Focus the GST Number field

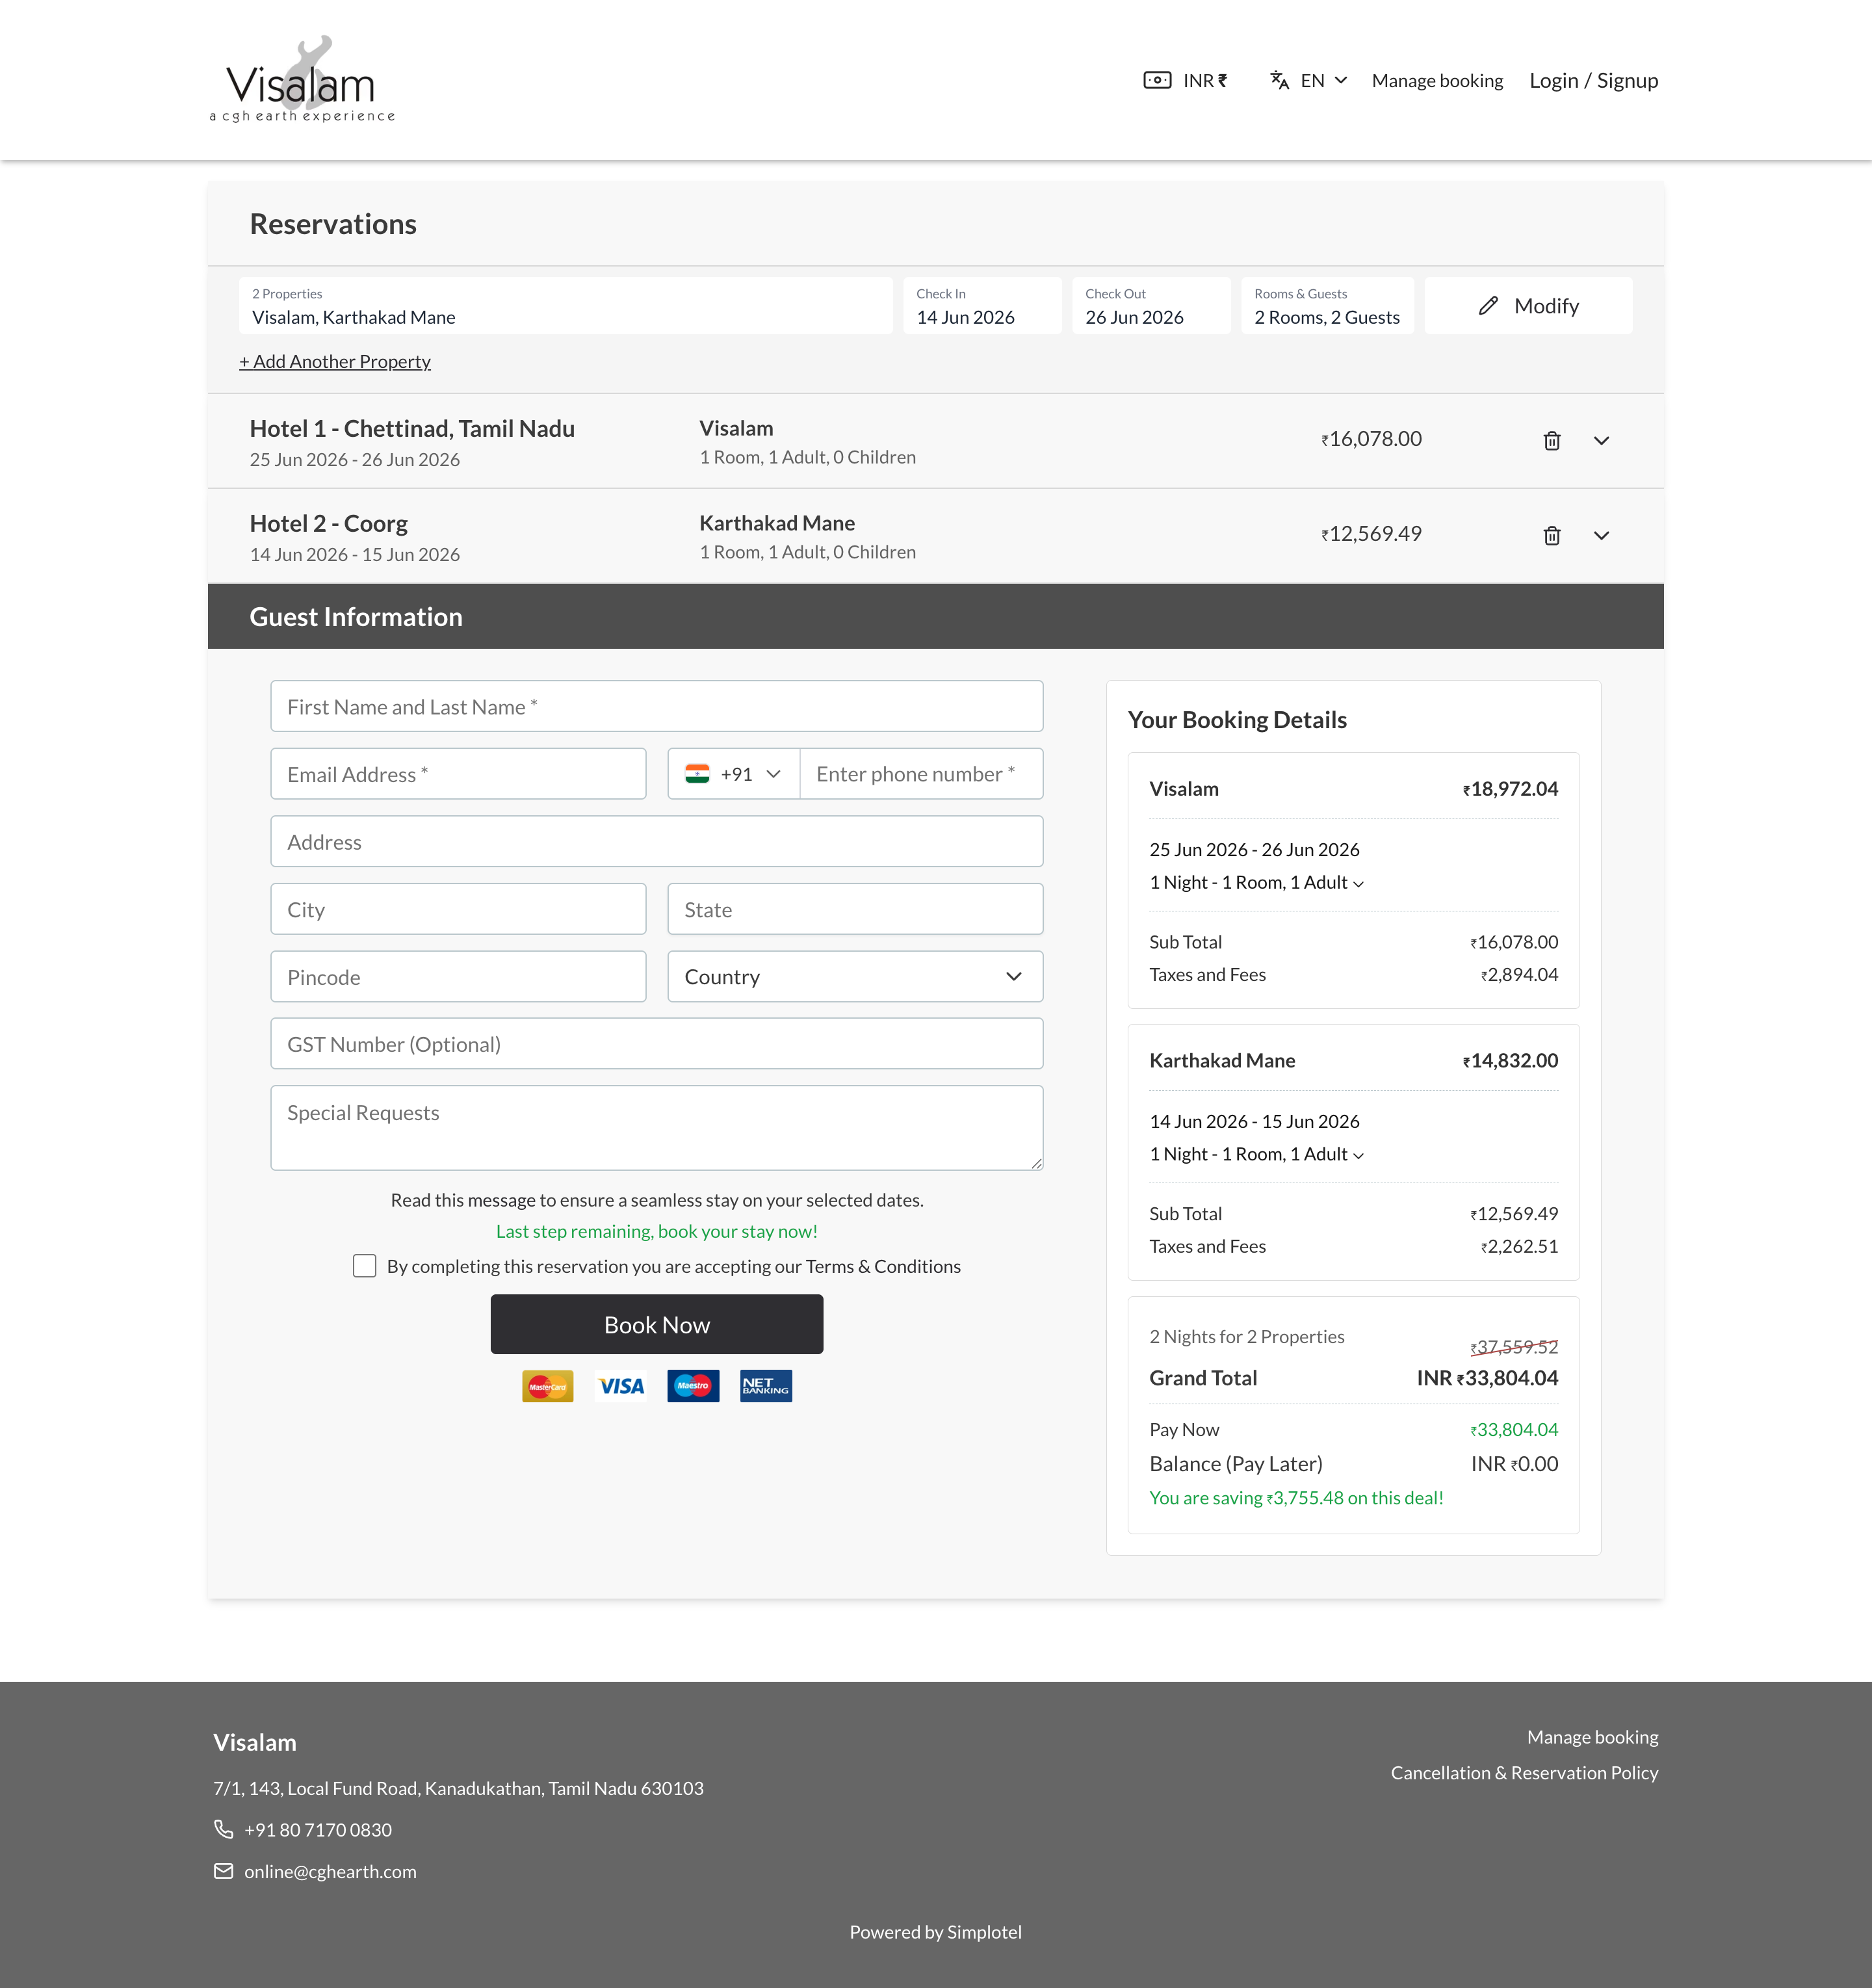pyautogui.click(x=657, y=1044)
